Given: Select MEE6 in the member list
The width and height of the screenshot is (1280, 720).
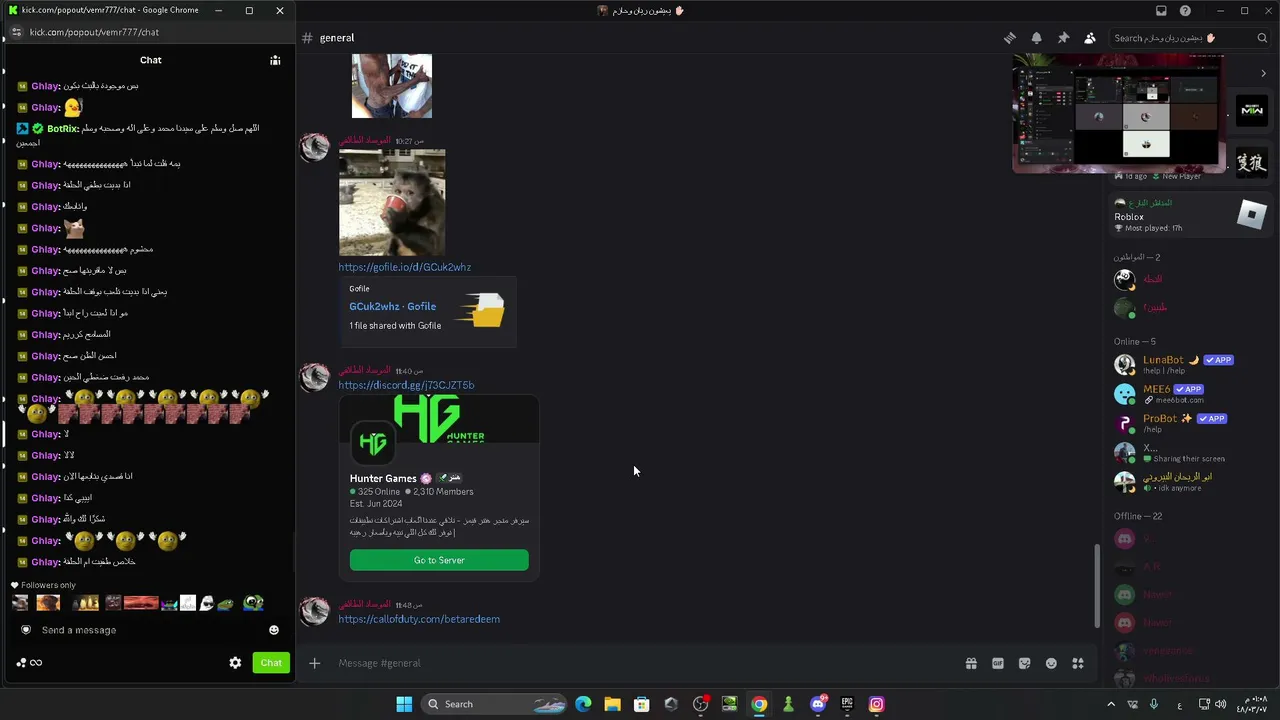Looking at the screenshot, I should coord(1190,394).
